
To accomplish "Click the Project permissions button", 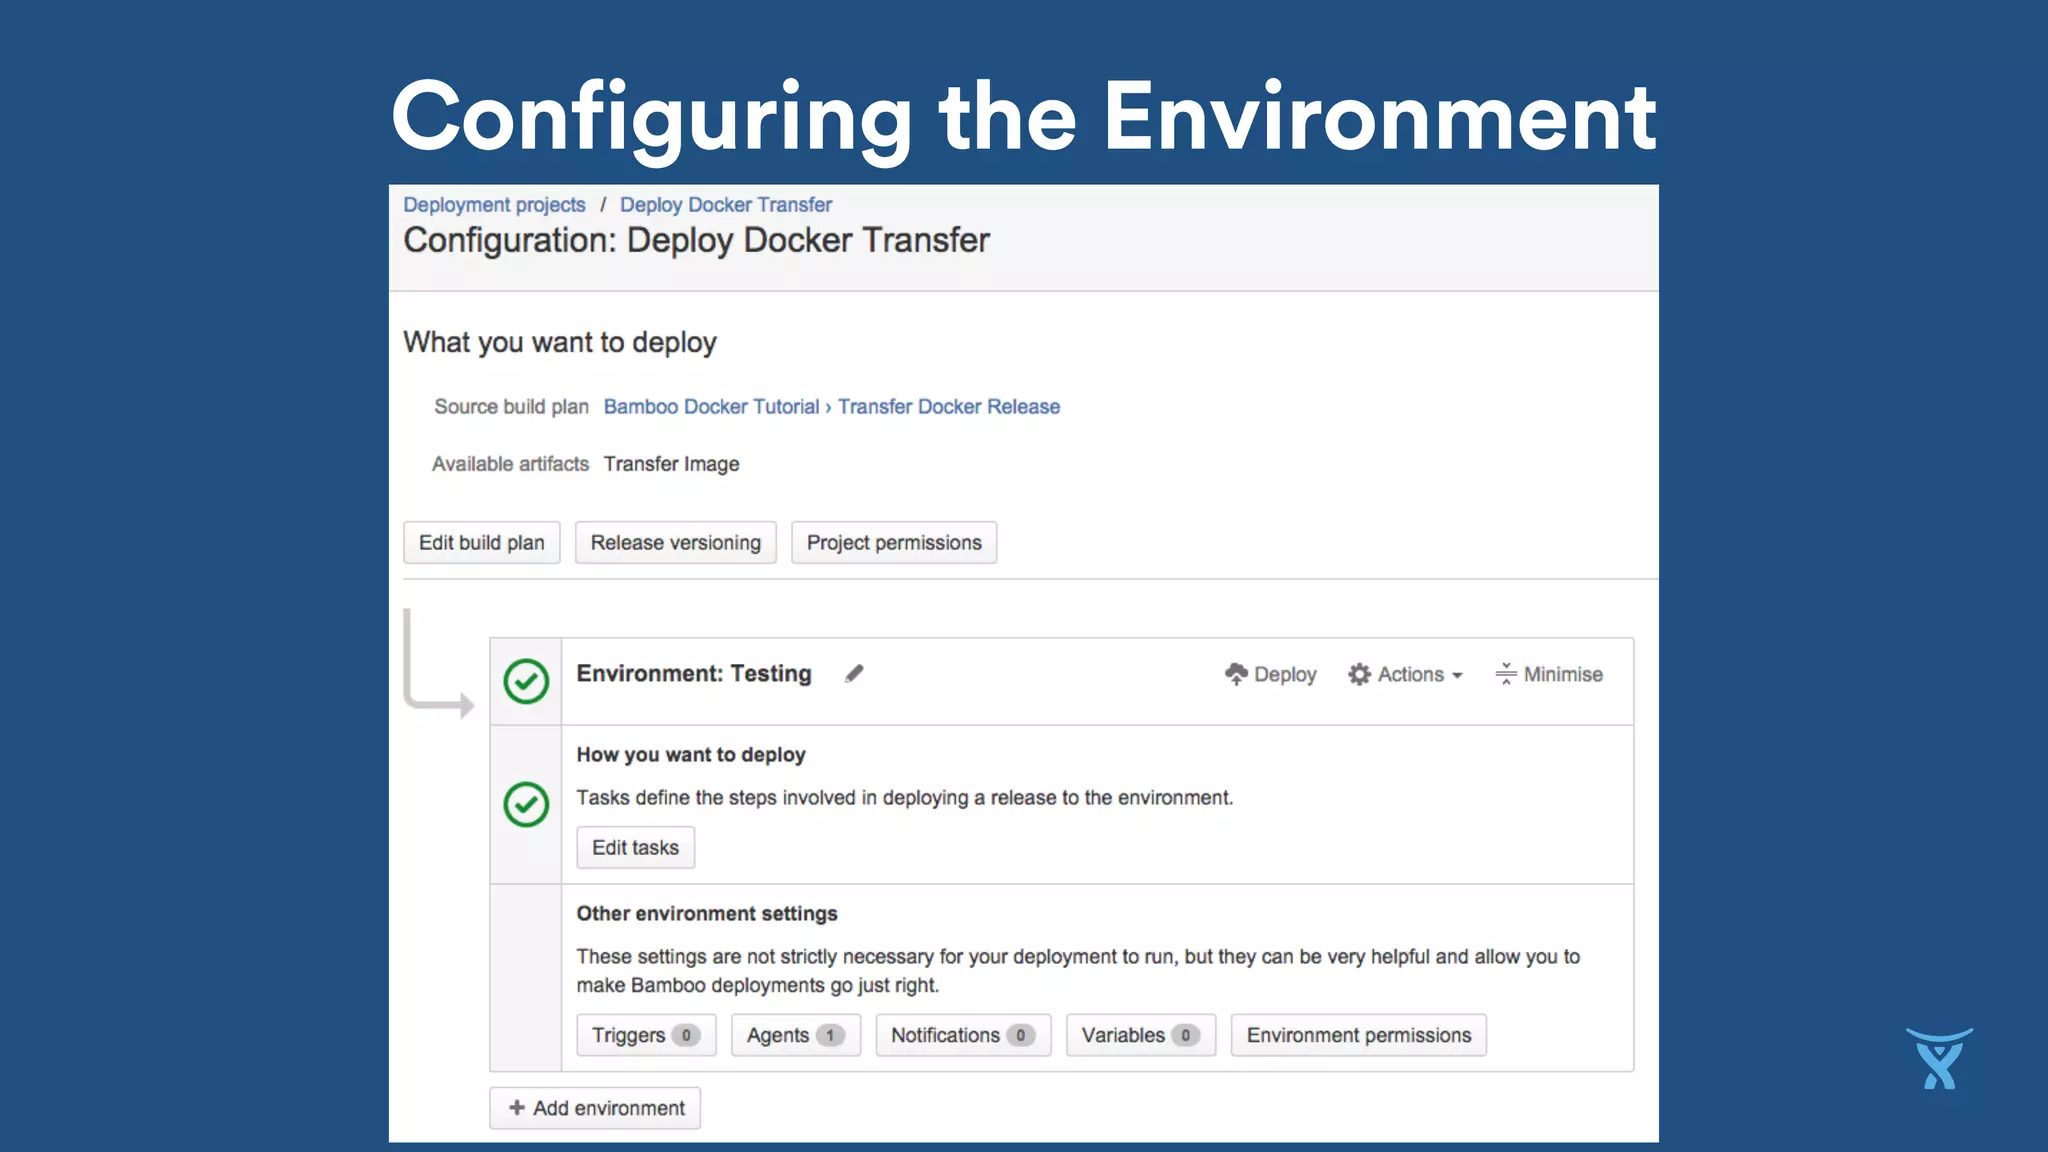I will (x=894, y=543).
